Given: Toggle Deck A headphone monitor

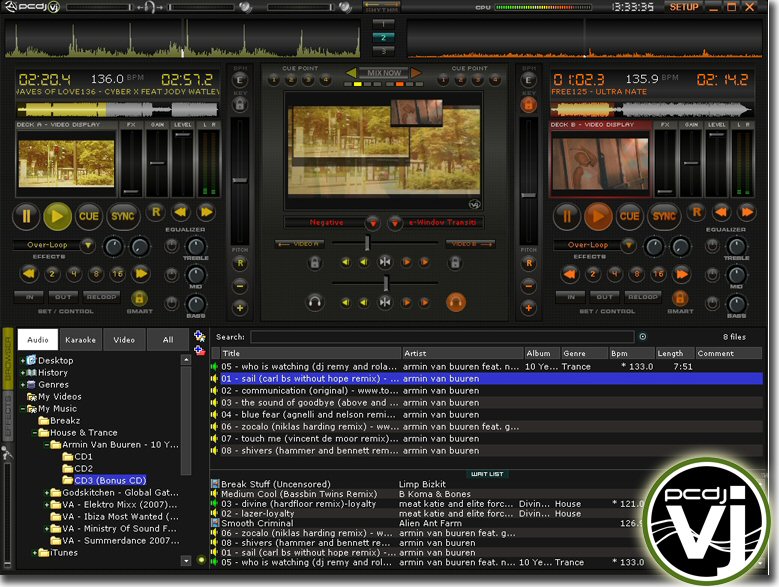Looking at the screenshot, I should coord(314,302).
